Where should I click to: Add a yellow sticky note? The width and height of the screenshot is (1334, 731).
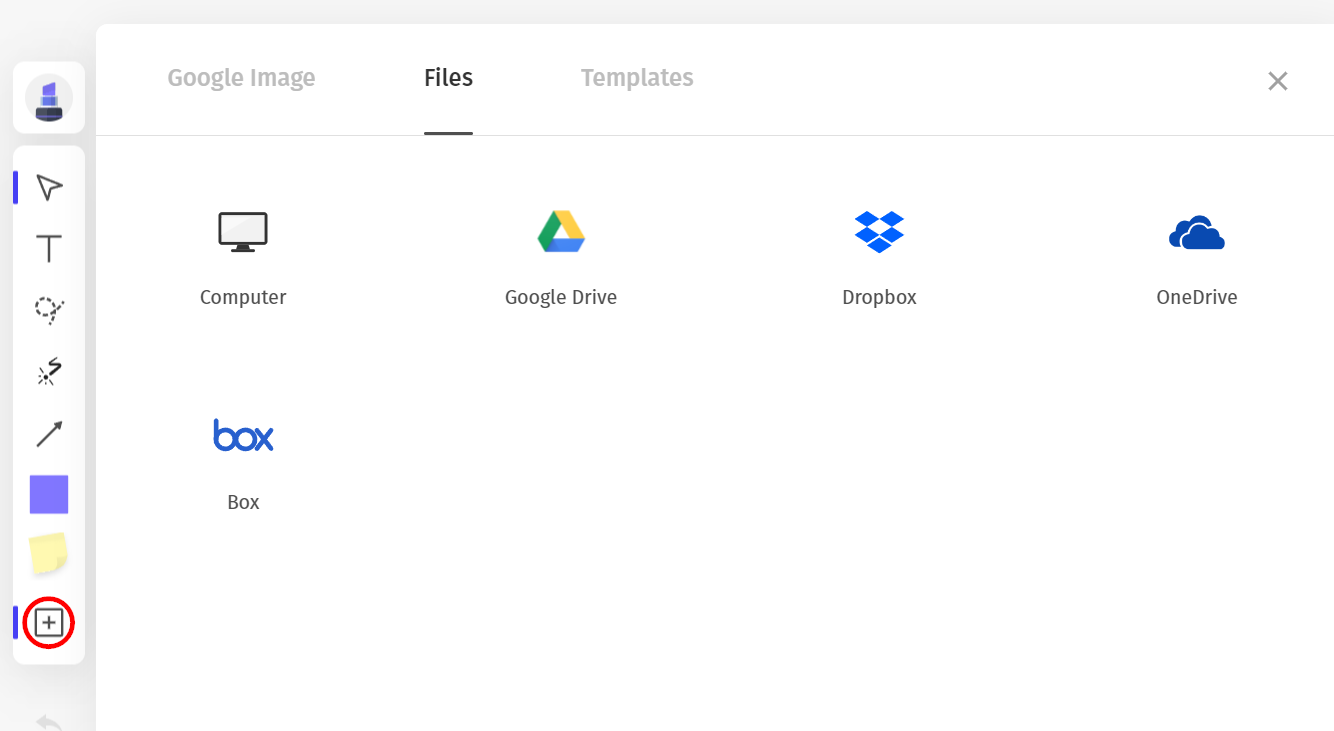tap(49, 554)
